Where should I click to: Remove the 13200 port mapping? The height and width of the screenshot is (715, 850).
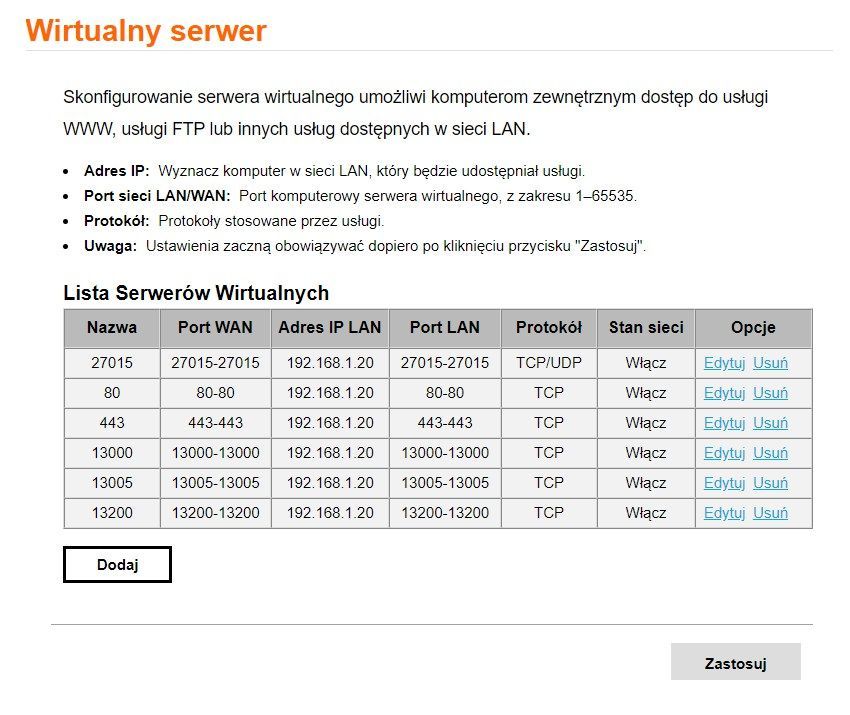click(772, 513)
